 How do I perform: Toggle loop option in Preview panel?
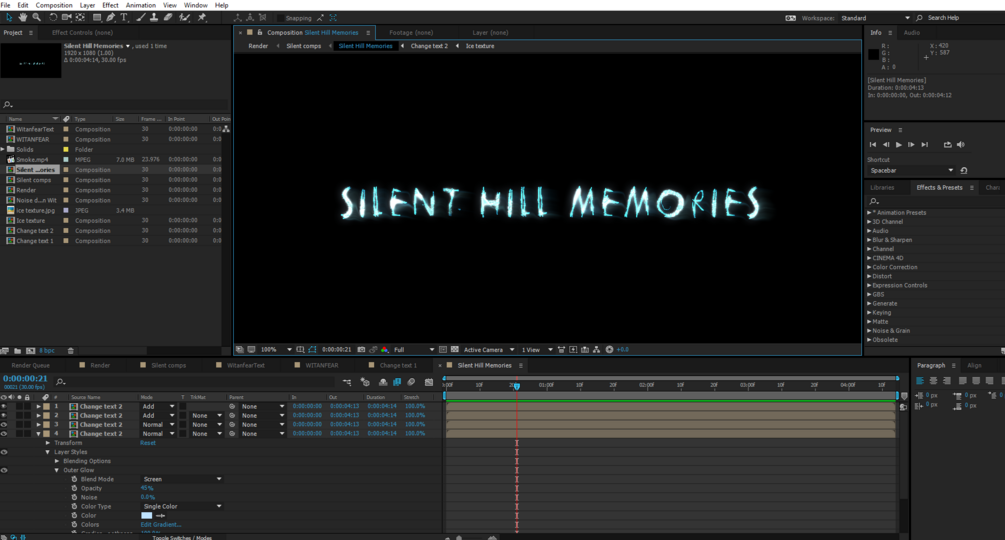coord(947,145)
